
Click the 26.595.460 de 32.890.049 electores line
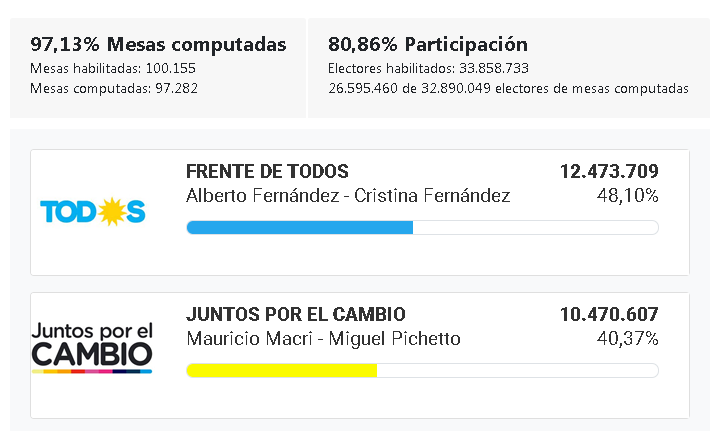point(507,88)
